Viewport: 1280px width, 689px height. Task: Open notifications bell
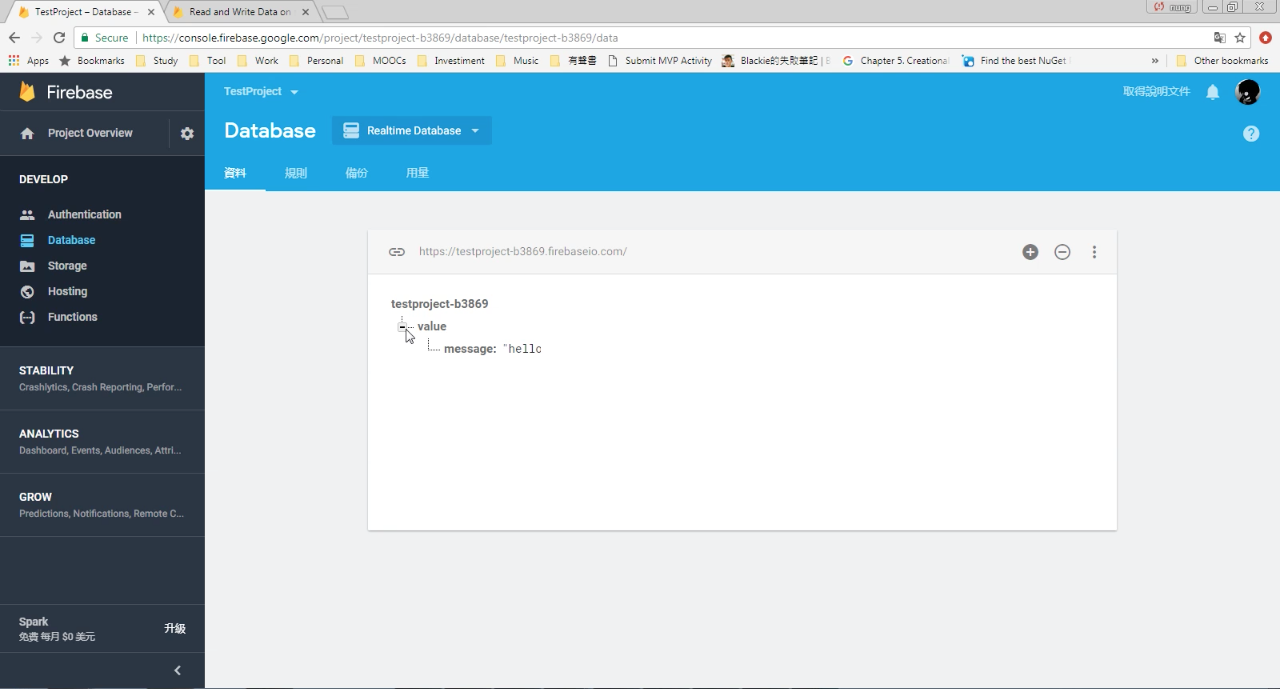pyautogui.click(x=1212, y=92)
